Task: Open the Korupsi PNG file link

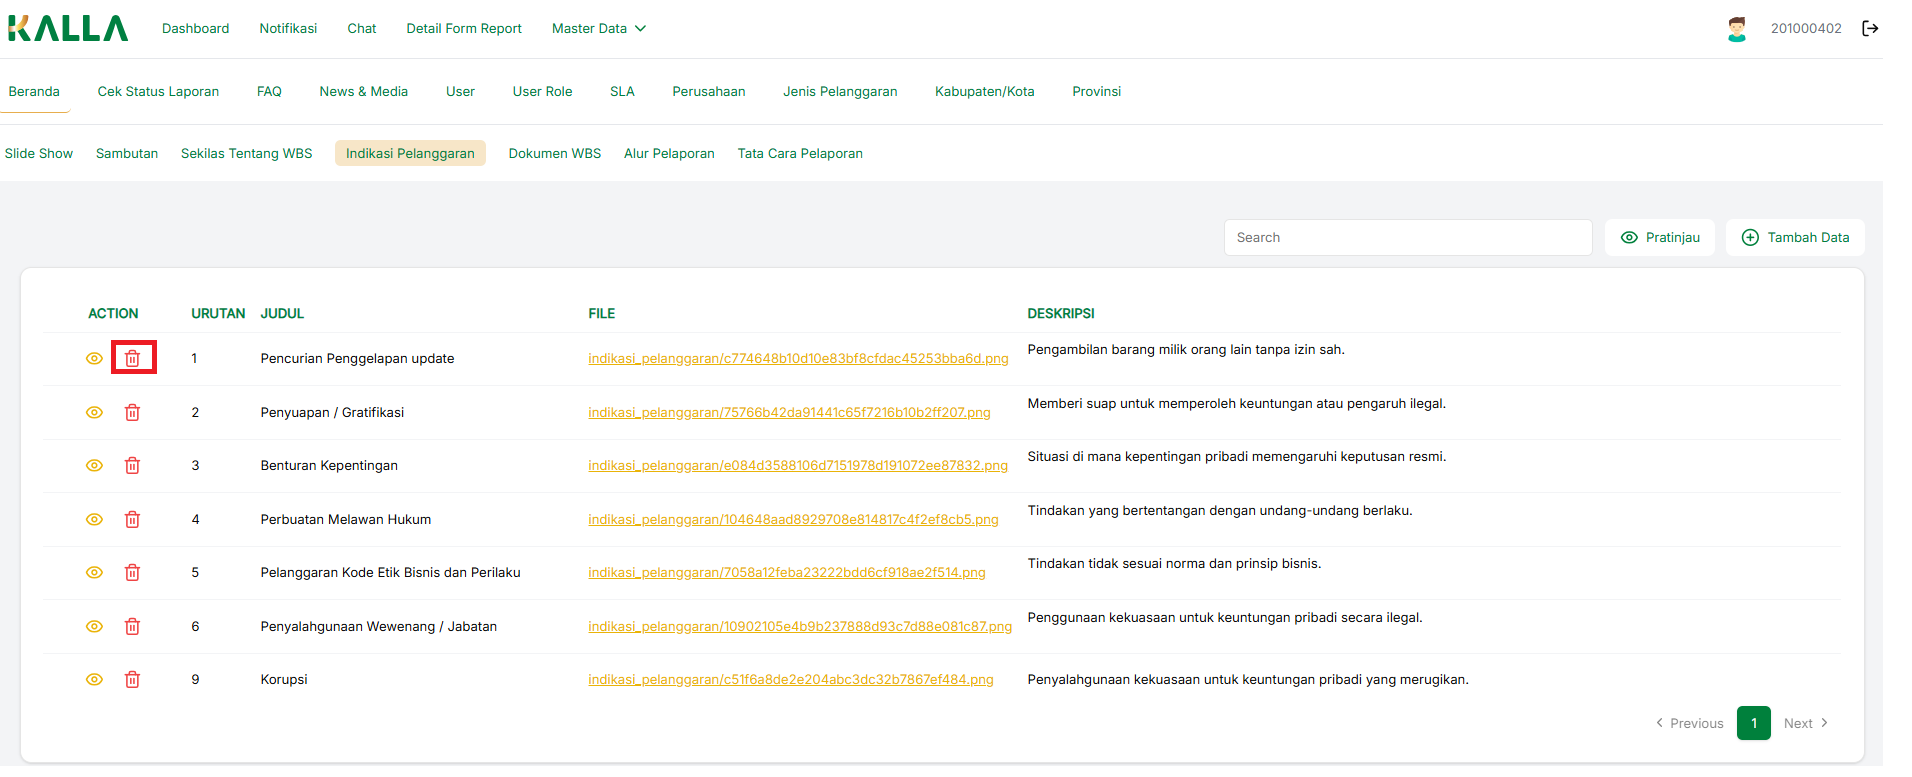Action: 790,679
